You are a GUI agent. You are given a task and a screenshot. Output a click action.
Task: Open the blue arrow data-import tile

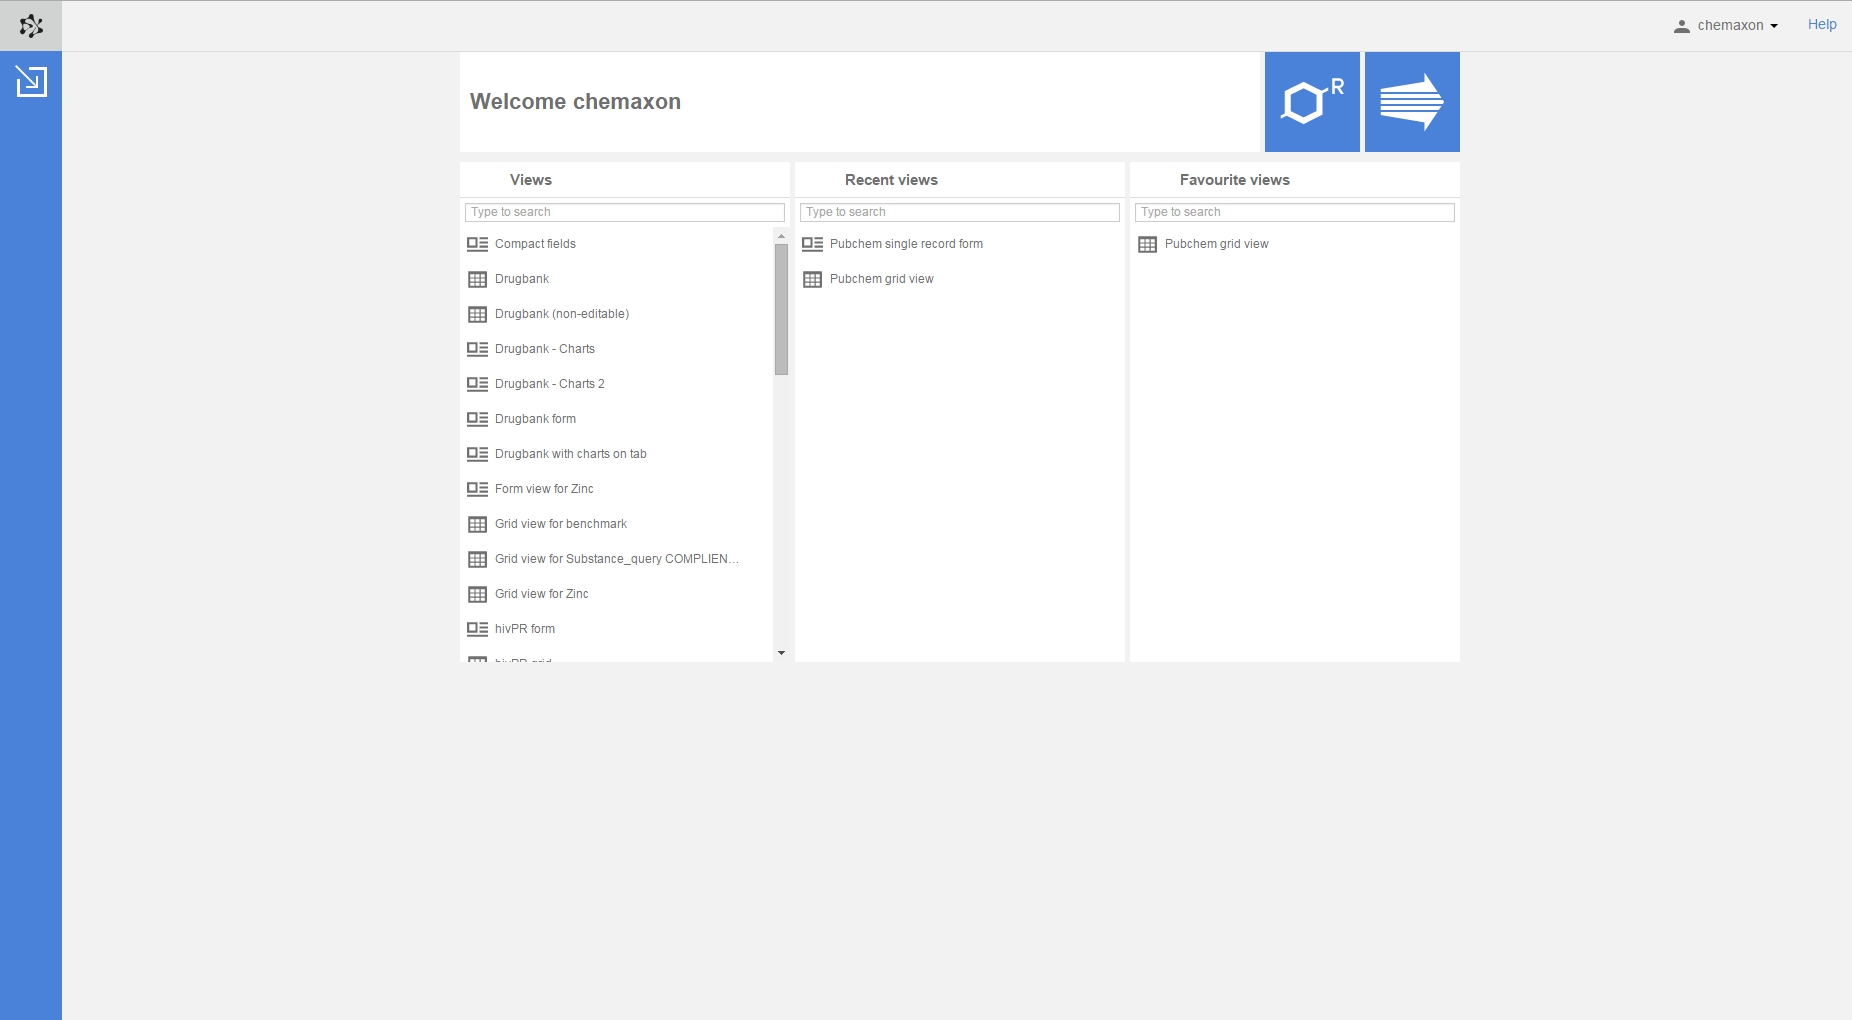1411,101
